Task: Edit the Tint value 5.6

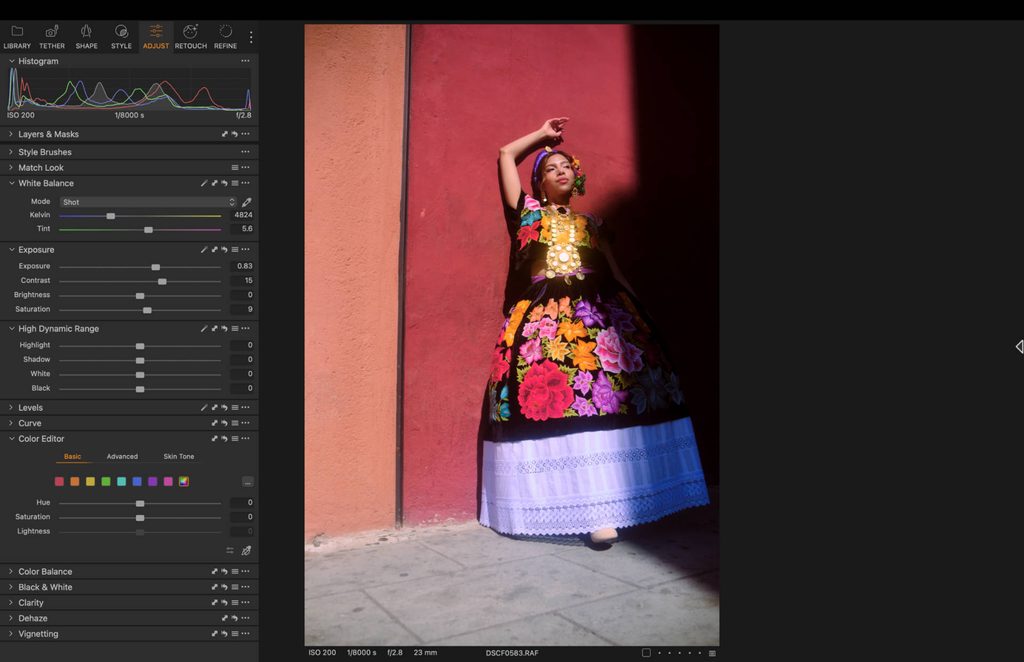Action: click(242, 229)
